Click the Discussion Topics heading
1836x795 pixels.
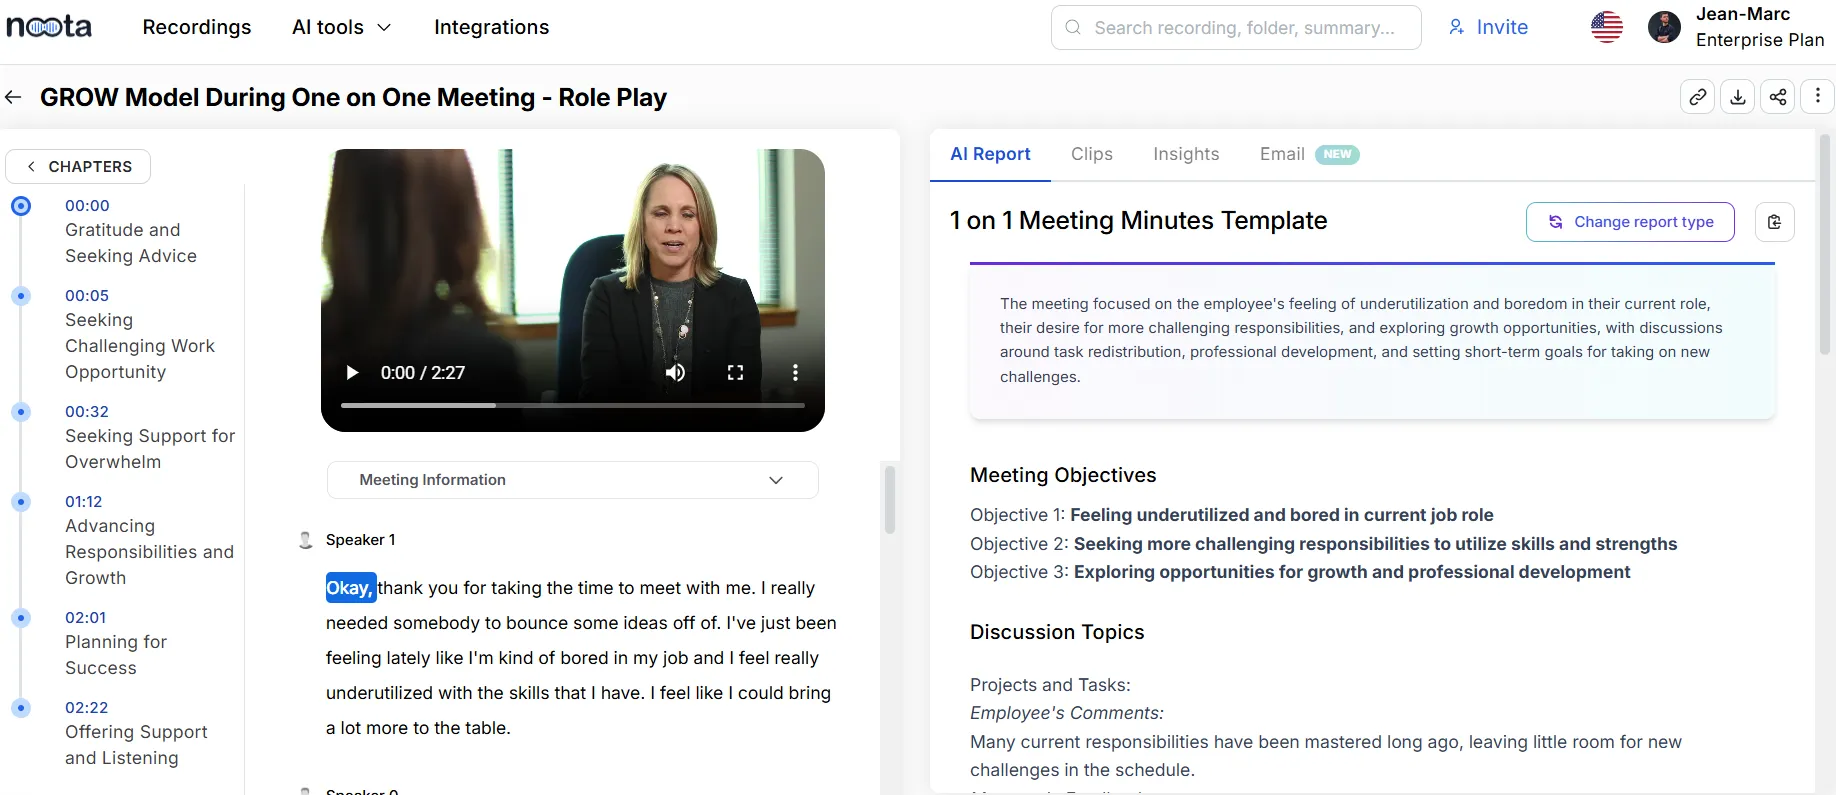(1057, 632)
